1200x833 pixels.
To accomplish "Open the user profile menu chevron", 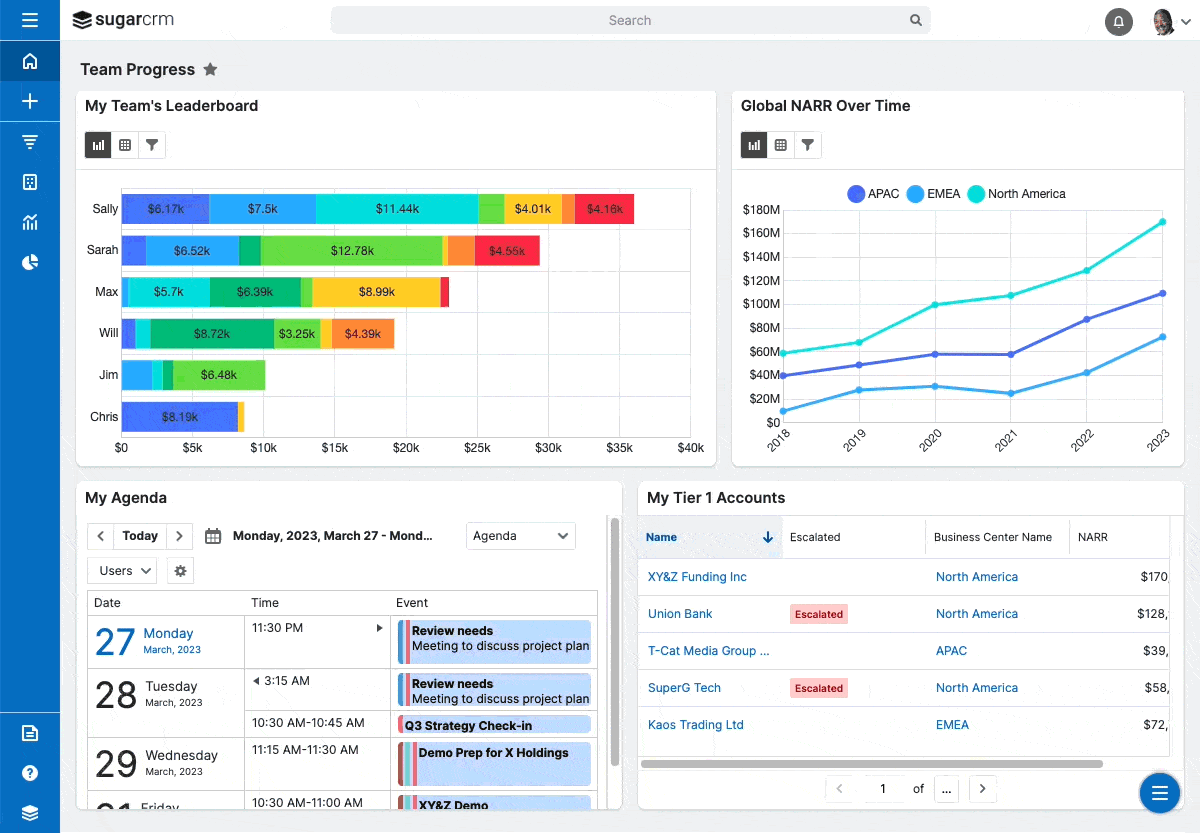I will 1186,21.
